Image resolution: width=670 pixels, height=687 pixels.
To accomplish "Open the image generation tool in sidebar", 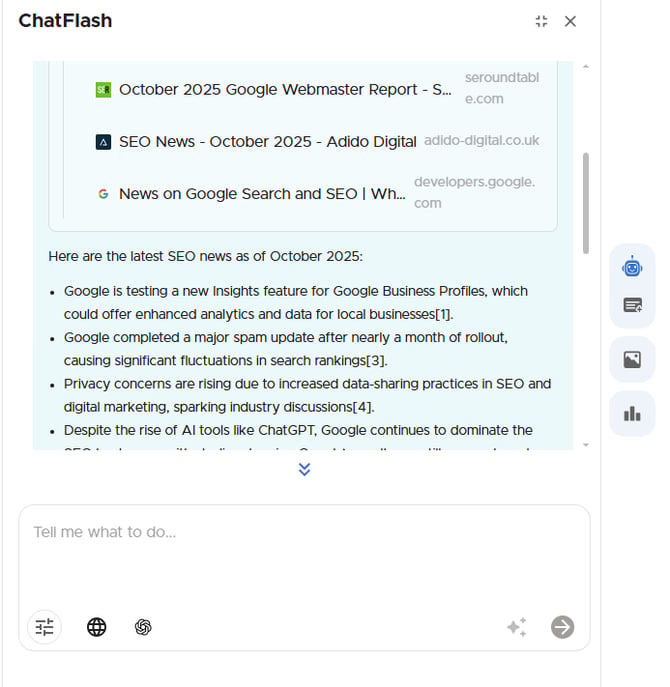I will pos(632,360).
